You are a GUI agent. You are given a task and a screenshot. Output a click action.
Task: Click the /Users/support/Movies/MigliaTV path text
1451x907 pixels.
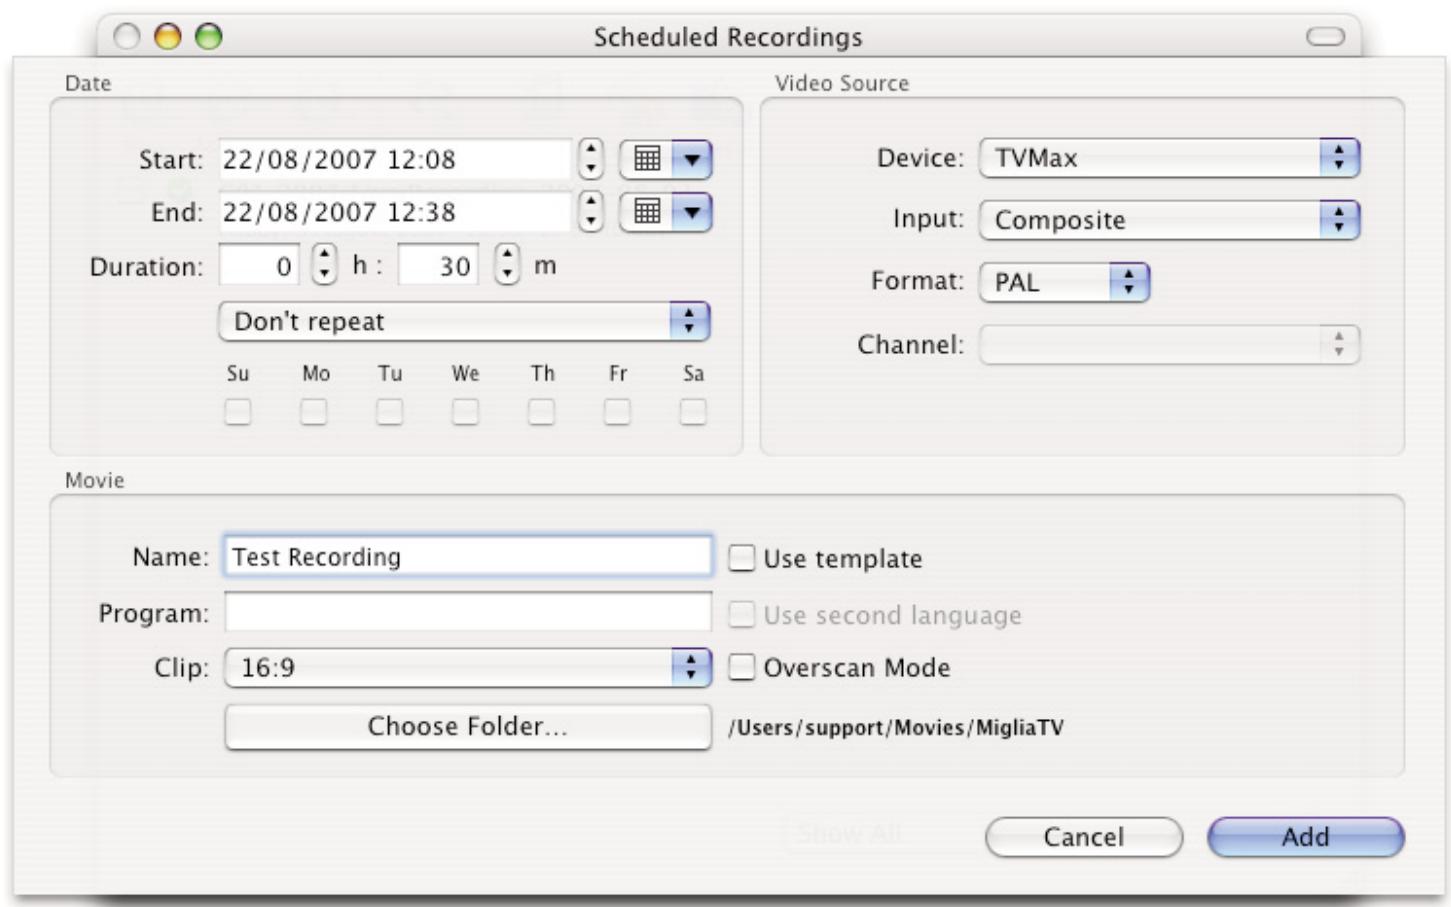point(896,727)
